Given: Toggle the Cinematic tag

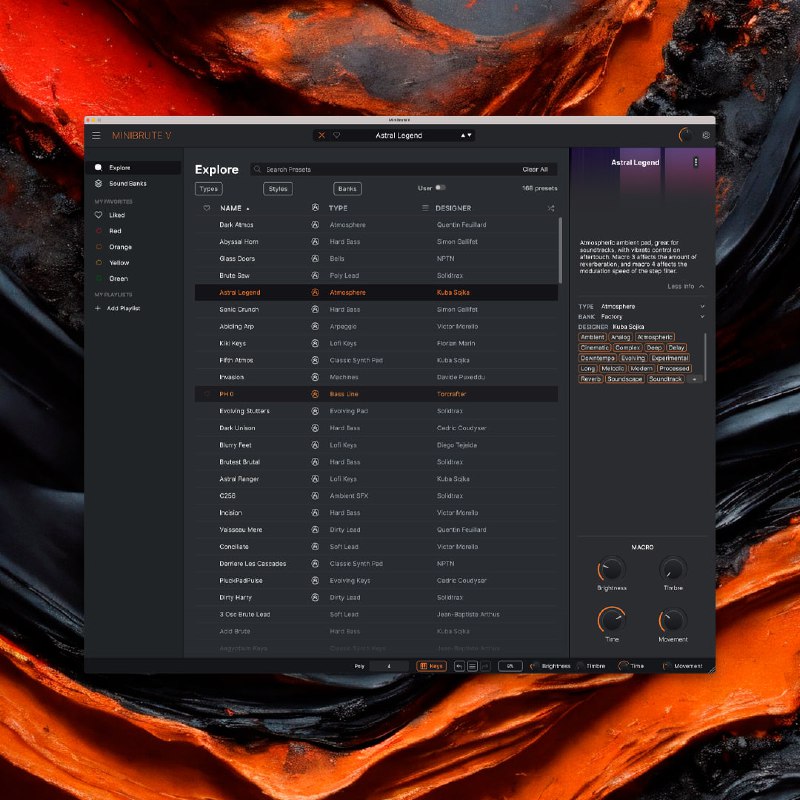Looking at the screenshot, I should pos(594,347).
